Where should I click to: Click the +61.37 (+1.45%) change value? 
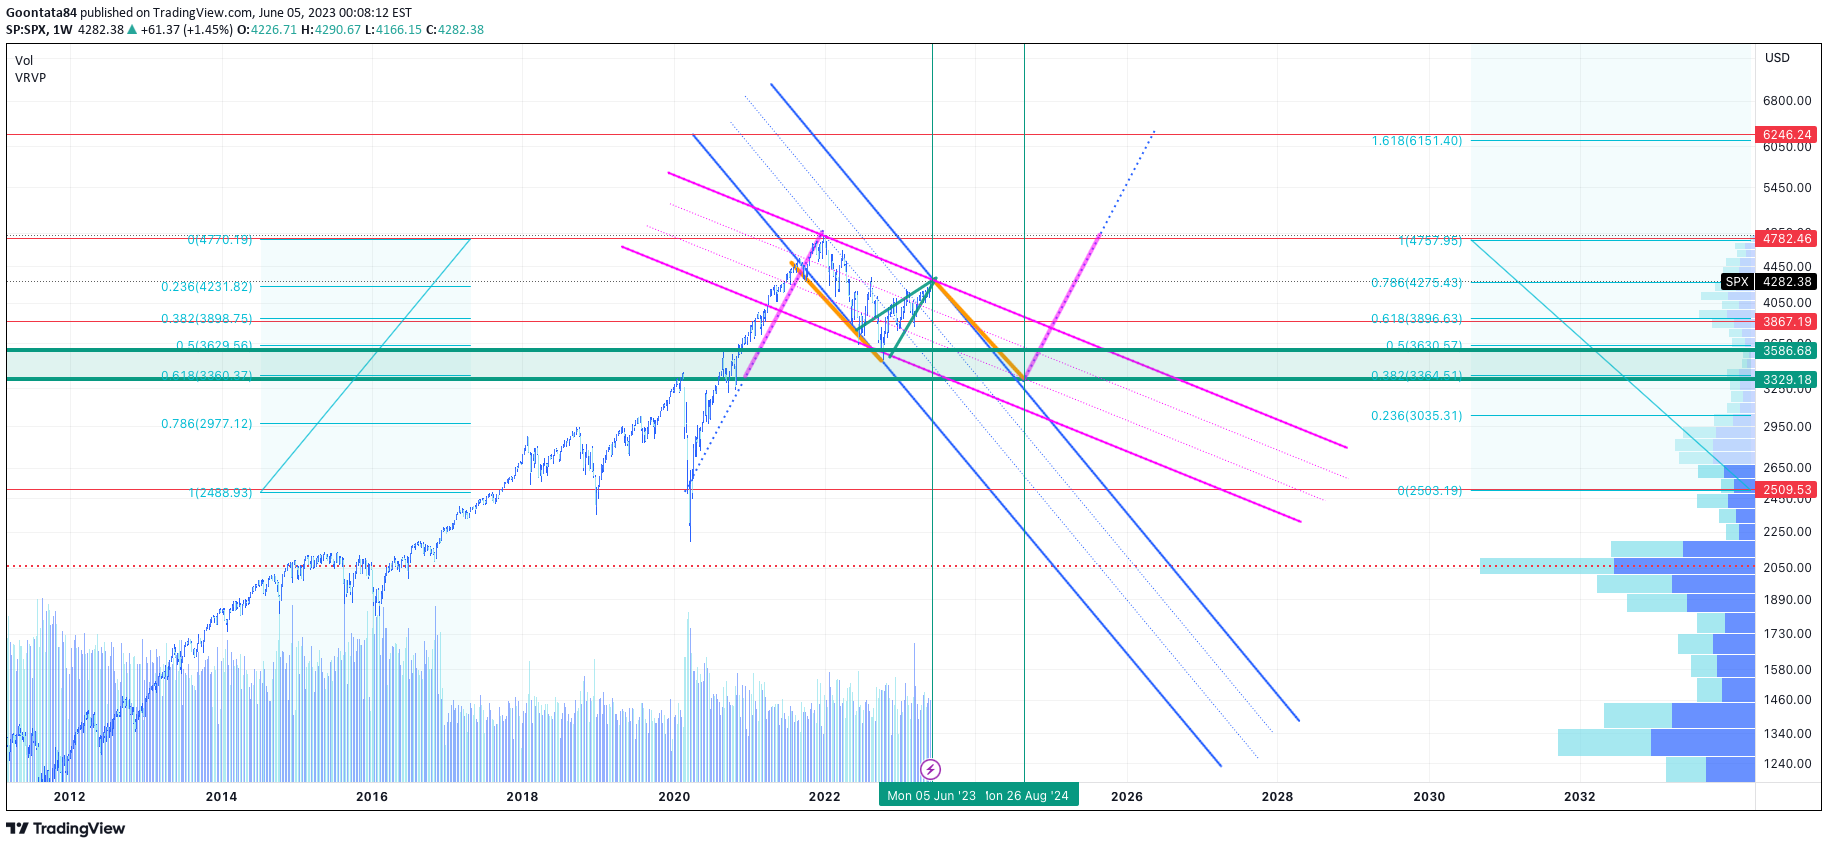(x=187, y=30)
